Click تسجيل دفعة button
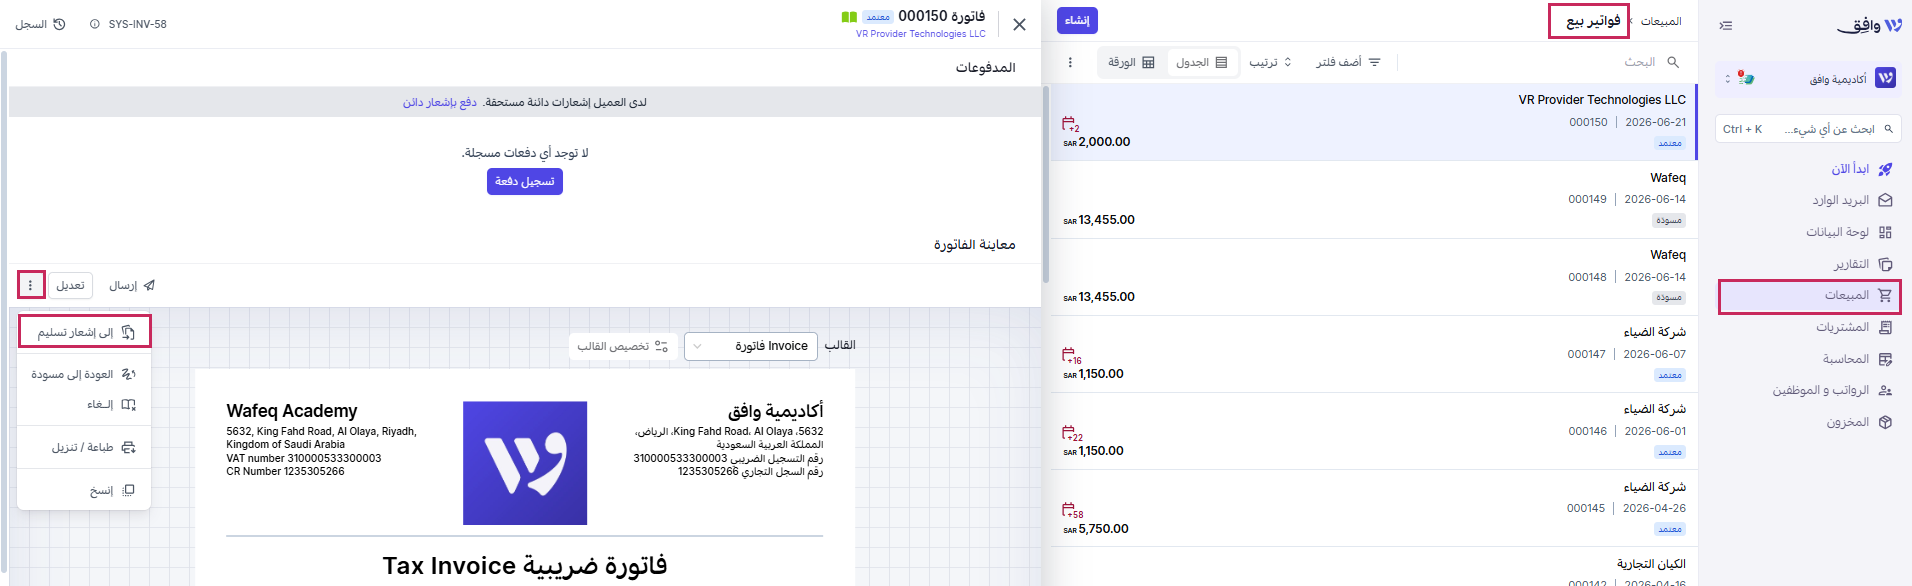Screen dimensions: 1912x586 click(525, 181)
